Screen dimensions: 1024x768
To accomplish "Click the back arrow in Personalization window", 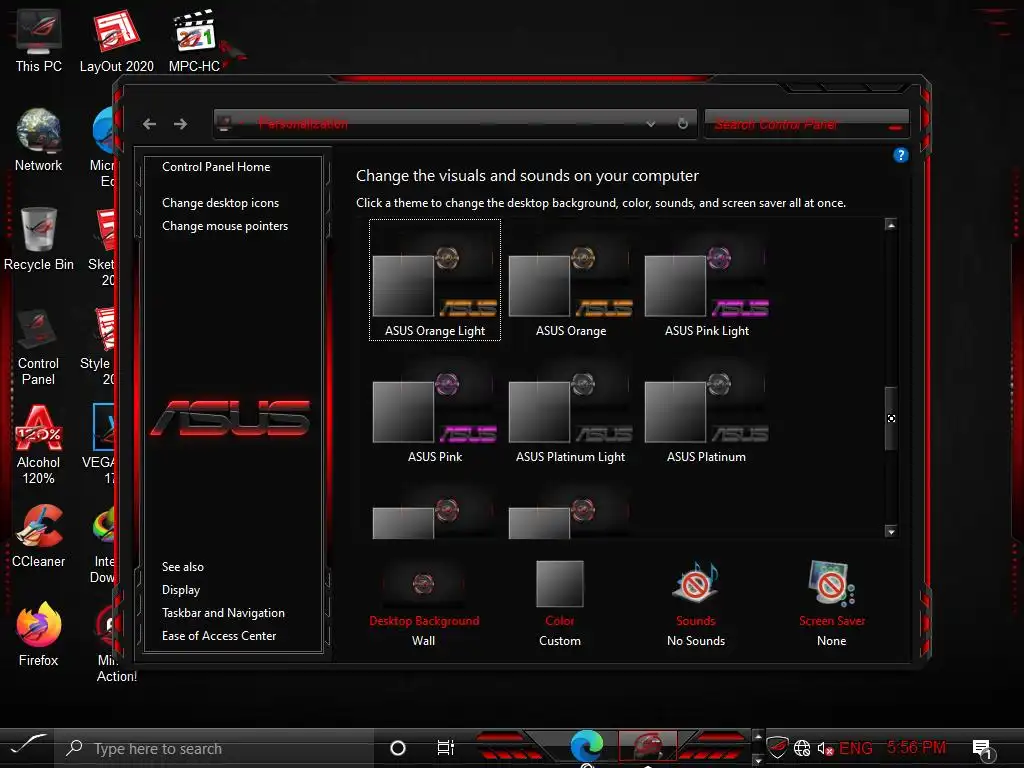I will coord(150,124).
